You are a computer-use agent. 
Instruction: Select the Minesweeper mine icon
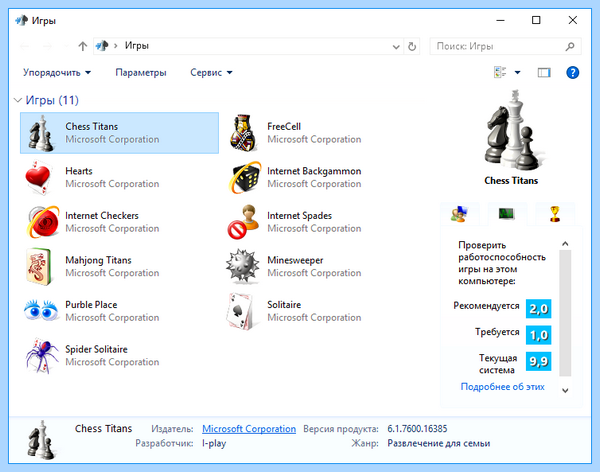tap(241, 266)
